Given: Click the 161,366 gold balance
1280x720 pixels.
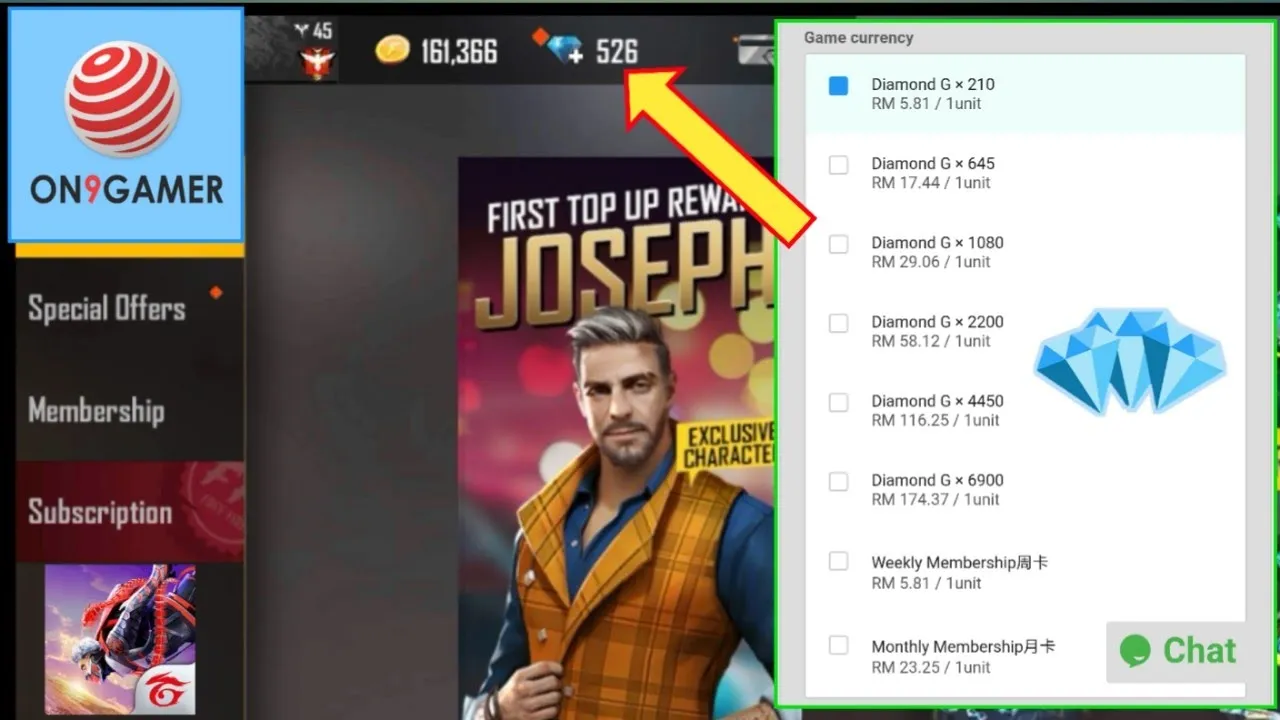Looking at the screenshot, I should [458, 52].
